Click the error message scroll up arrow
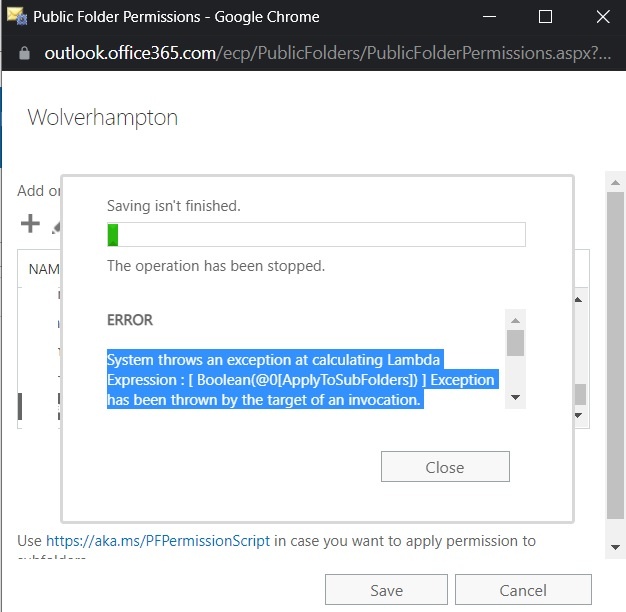The image size is (626, 612). click(515, 321)
